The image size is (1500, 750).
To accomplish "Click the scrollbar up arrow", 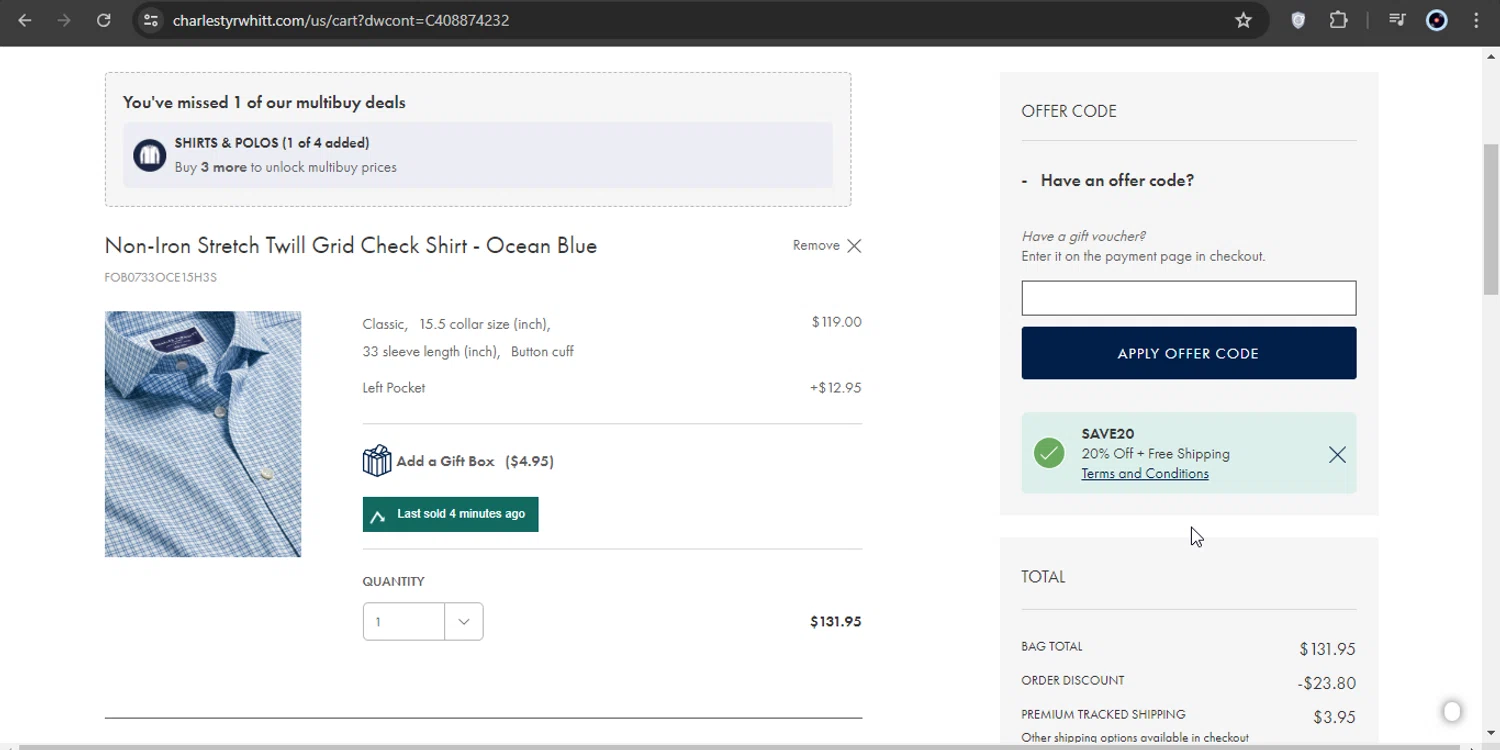I will coord(1491,56).
